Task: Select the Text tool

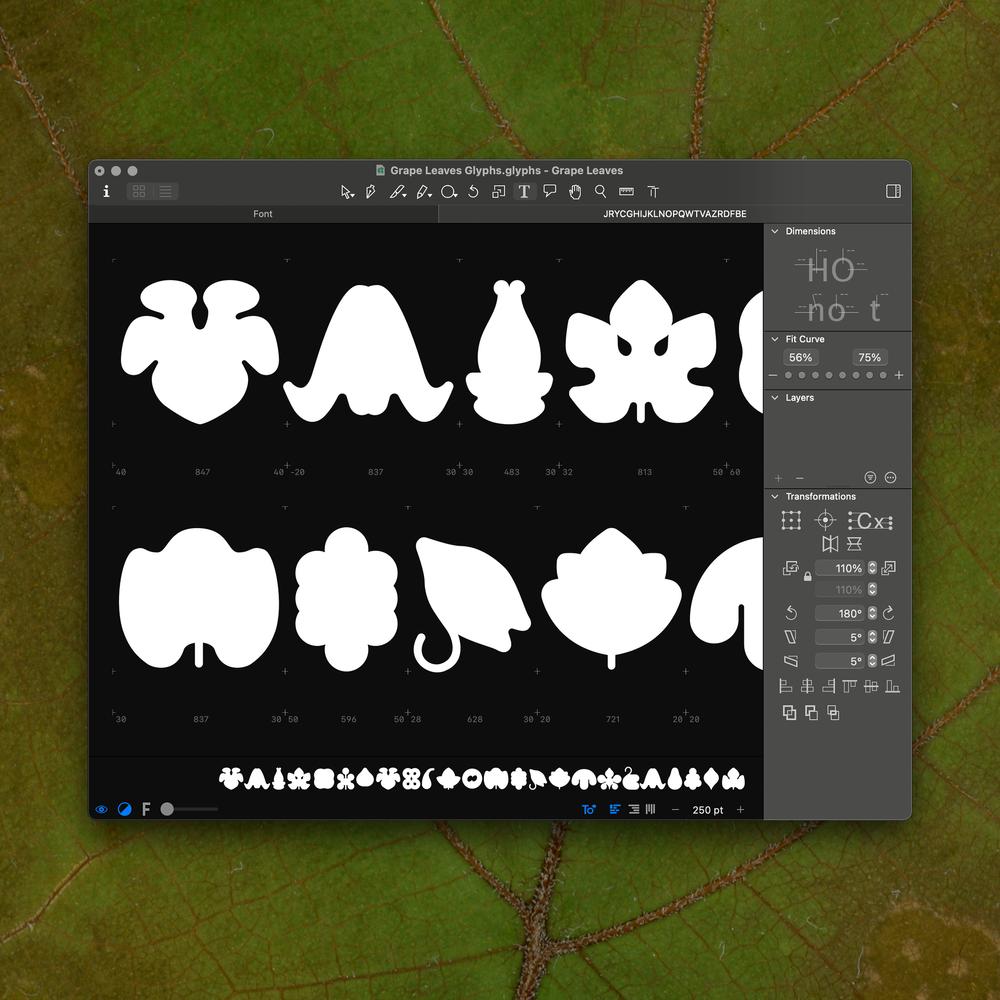Action: click(x=524, y=192)
